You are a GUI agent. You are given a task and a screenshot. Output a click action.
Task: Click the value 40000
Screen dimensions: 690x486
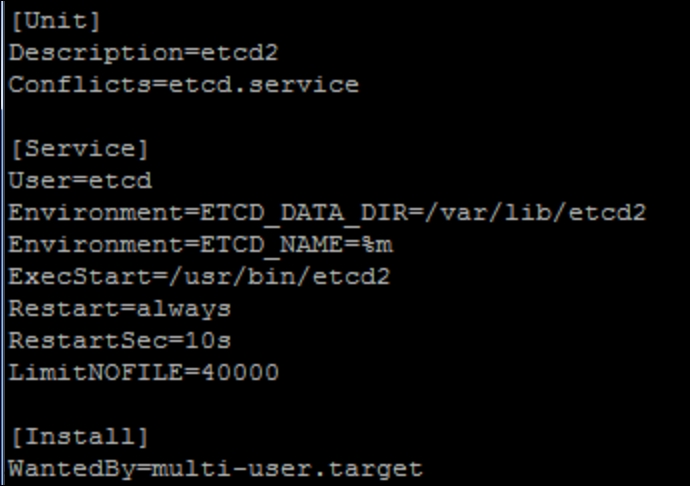(240, 372)
